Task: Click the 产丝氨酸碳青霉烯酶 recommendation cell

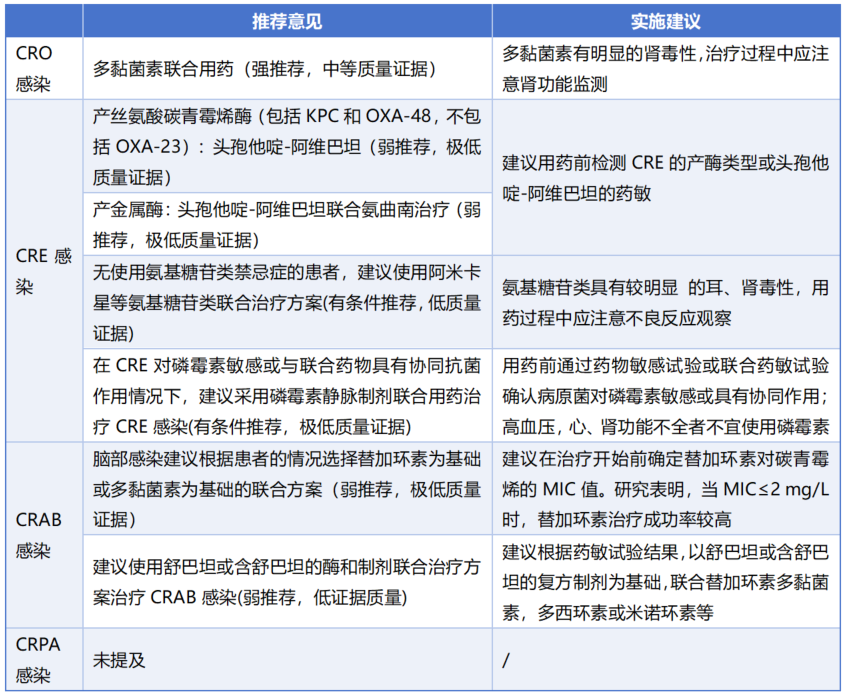Action: coord(286,145)
